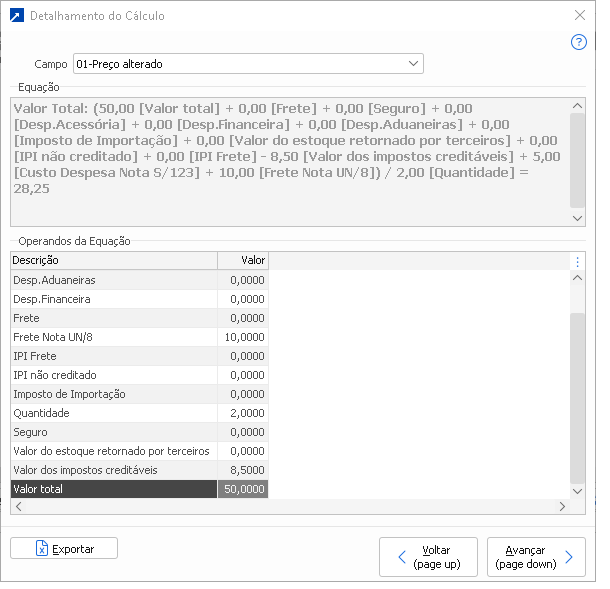Select the Seguro row
The image size is (610, 589).
139,432
